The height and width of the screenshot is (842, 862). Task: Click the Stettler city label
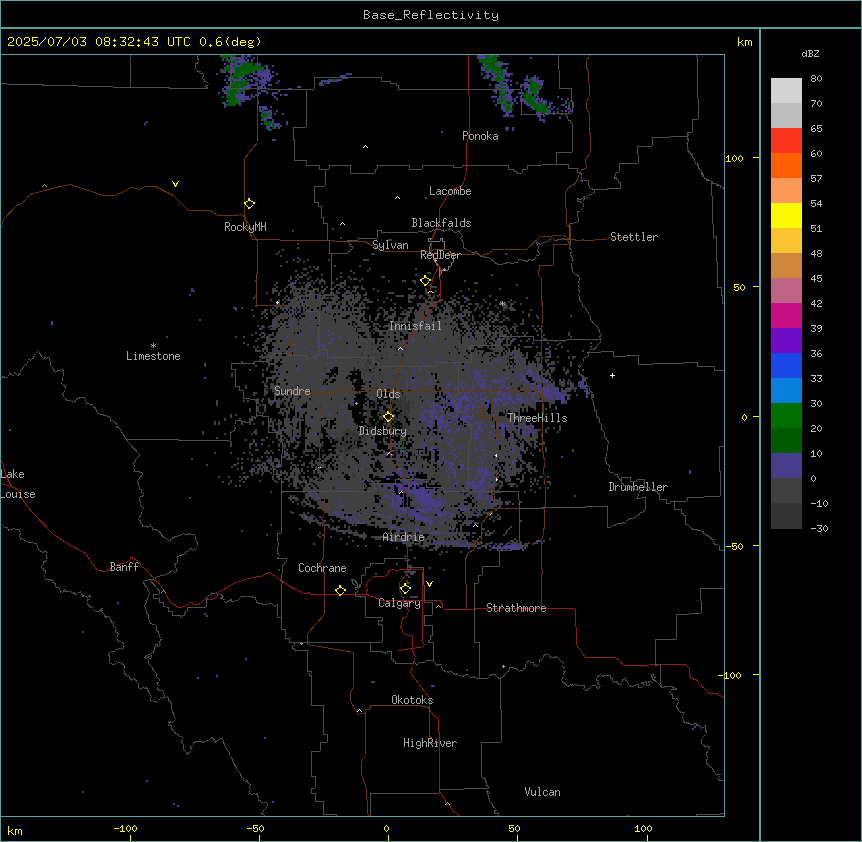coord(634,237)
